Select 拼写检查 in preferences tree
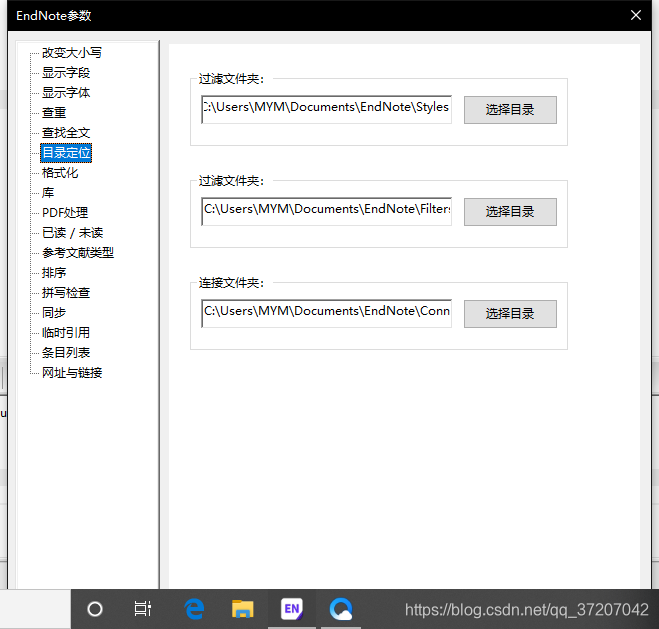The height and width of the screenshot is (629, 659). pyautogui.click(x=66, y=292)
